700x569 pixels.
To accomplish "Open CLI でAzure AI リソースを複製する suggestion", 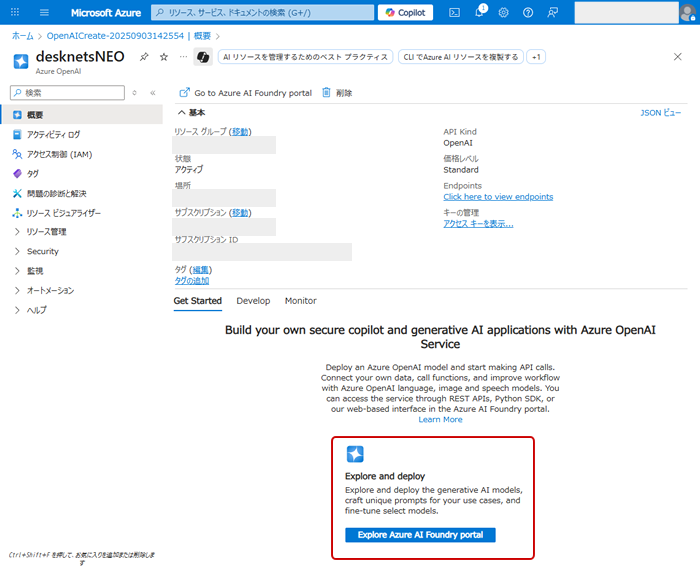I will 461,57.
